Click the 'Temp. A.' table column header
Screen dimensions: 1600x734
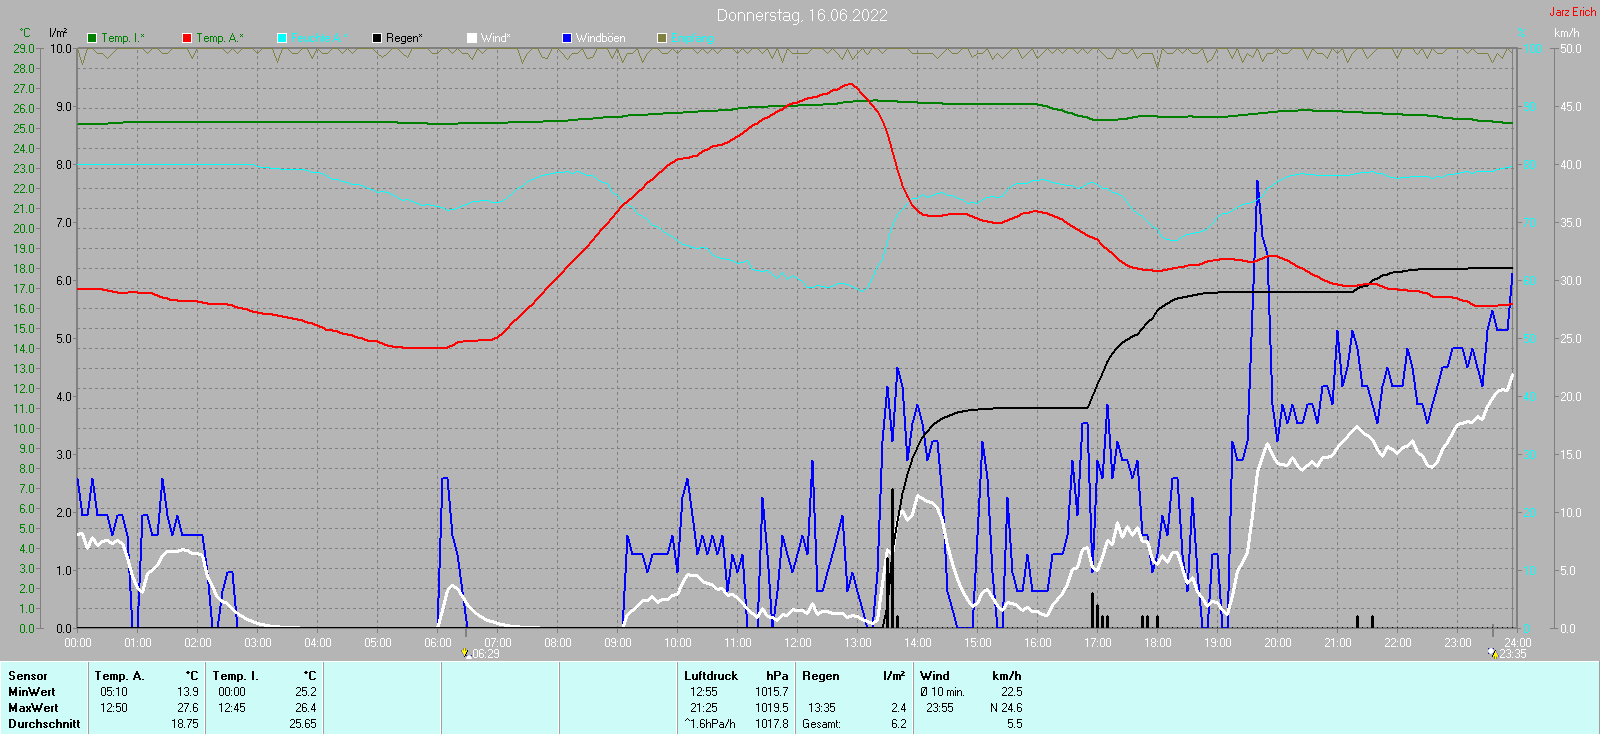(x=120, y=676)
